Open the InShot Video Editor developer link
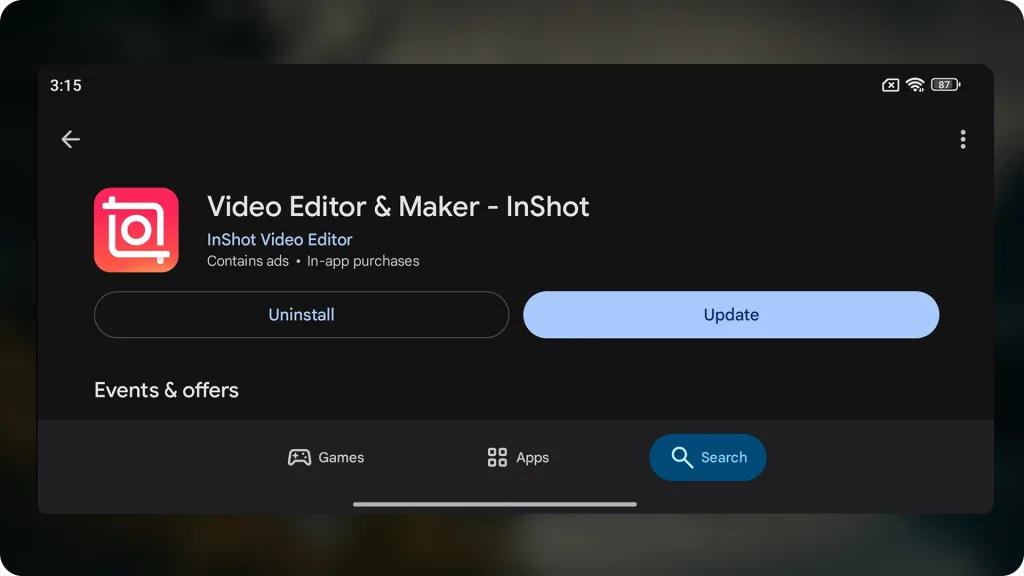 click(x=279, y=240)
